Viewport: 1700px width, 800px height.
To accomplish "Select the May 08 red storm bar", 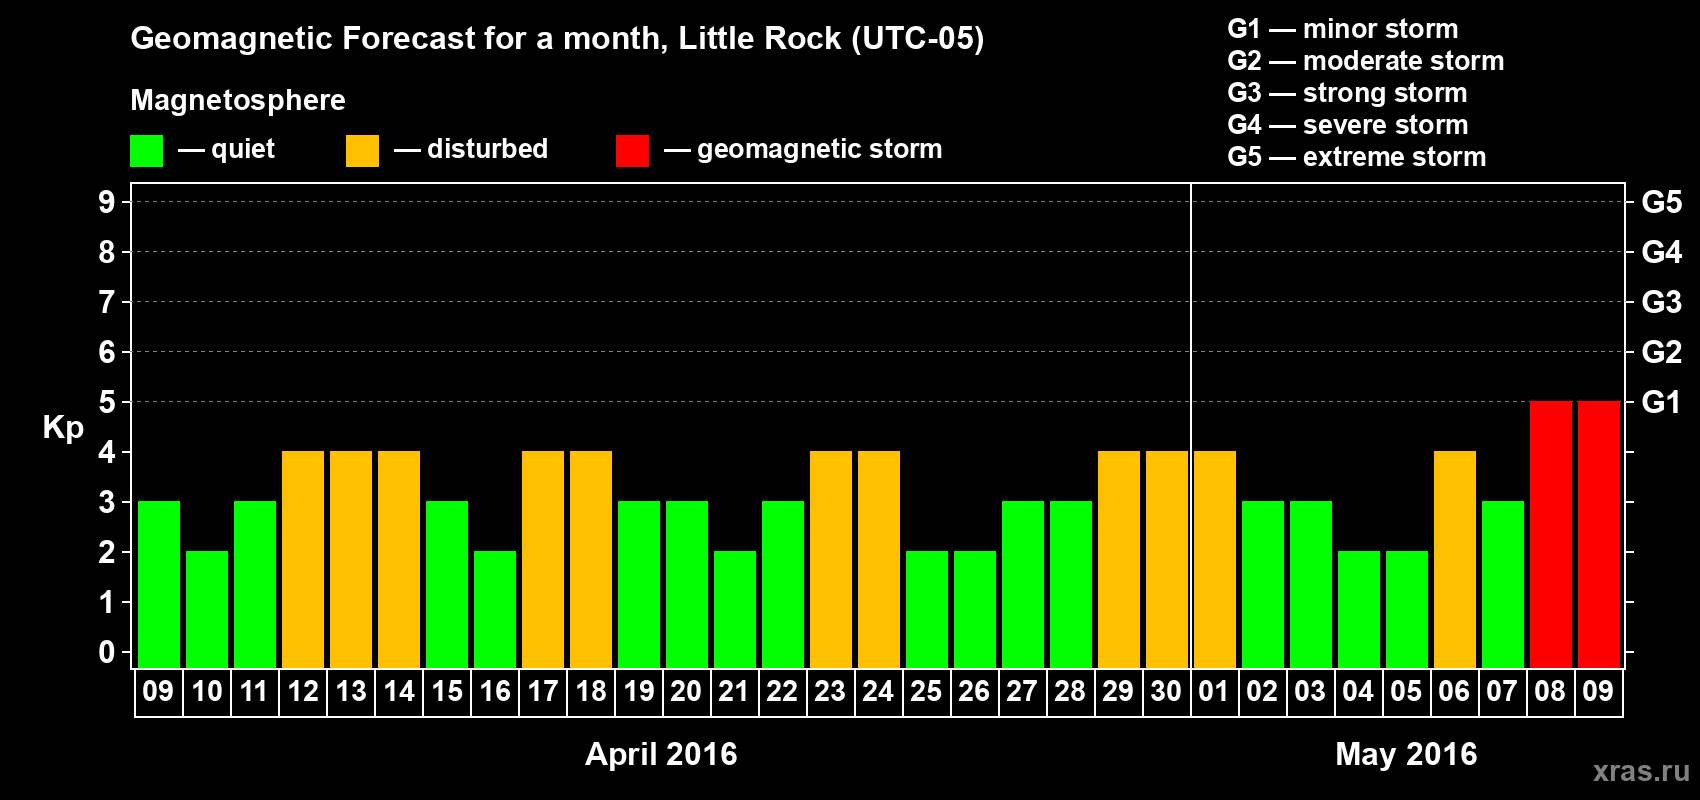I will click(x=1551, y=534).
